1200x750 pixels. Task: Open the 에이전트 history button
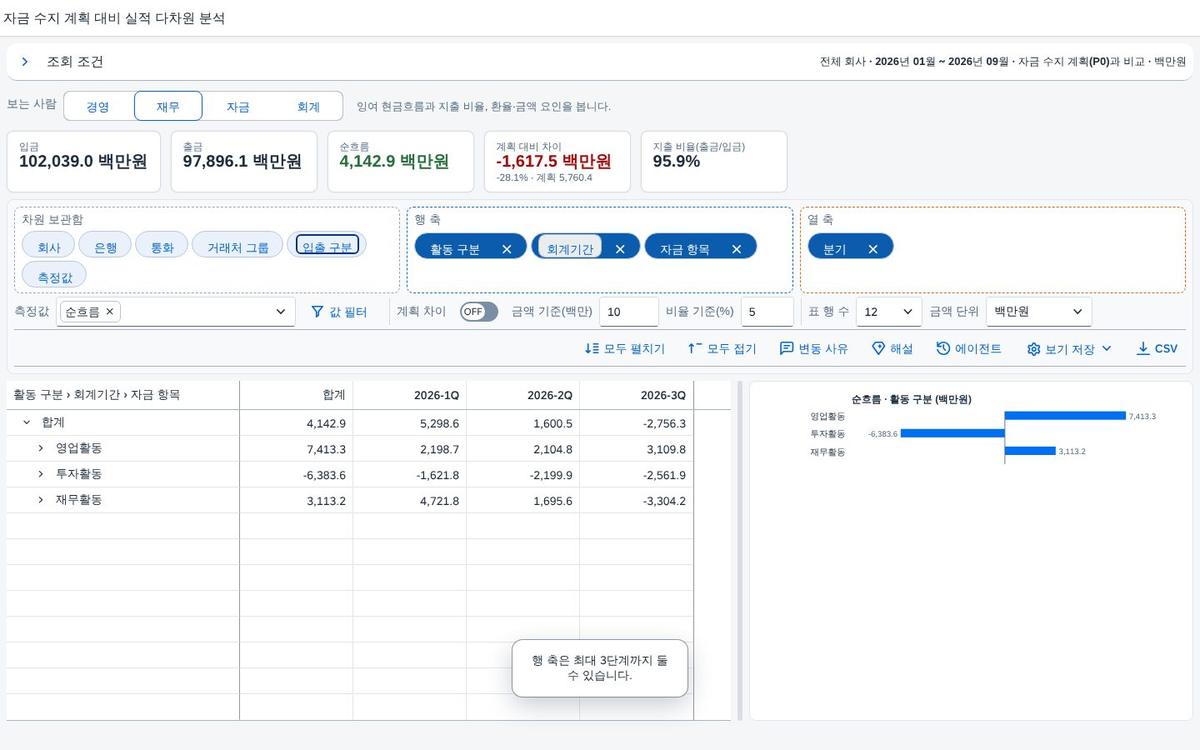point(969,349)
